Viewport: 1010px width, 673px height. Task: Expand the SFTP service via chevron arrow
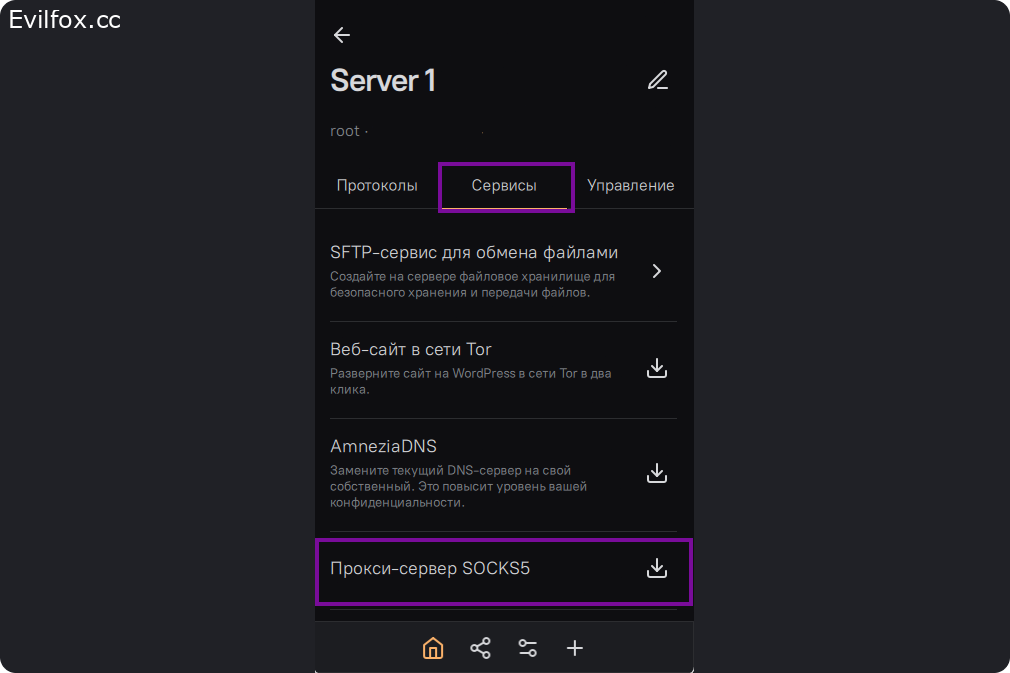click(657, 271)
